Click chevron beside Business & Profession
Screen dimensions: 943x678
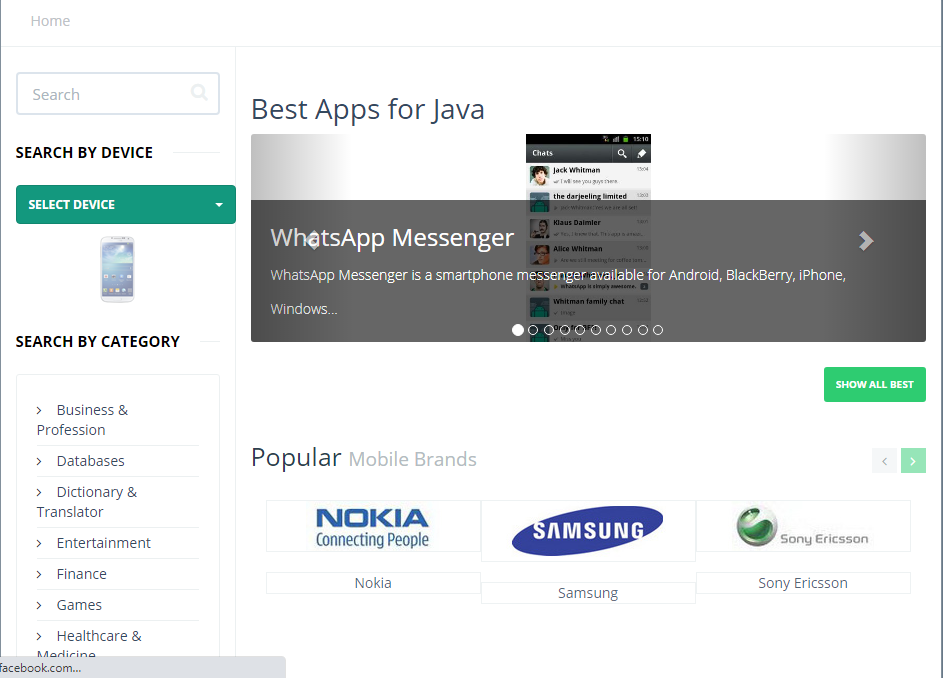click(x=39, y=410)
